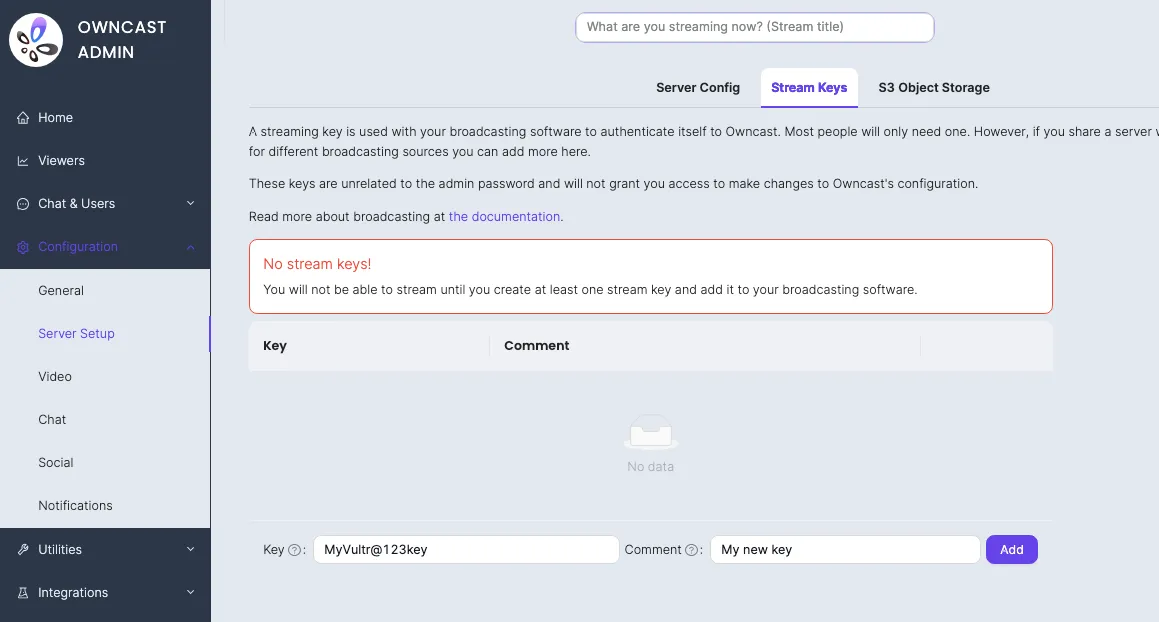The height and width of the screenshot is (622, 1159).
Task: Click the Add button
Action: (1011, 550)
